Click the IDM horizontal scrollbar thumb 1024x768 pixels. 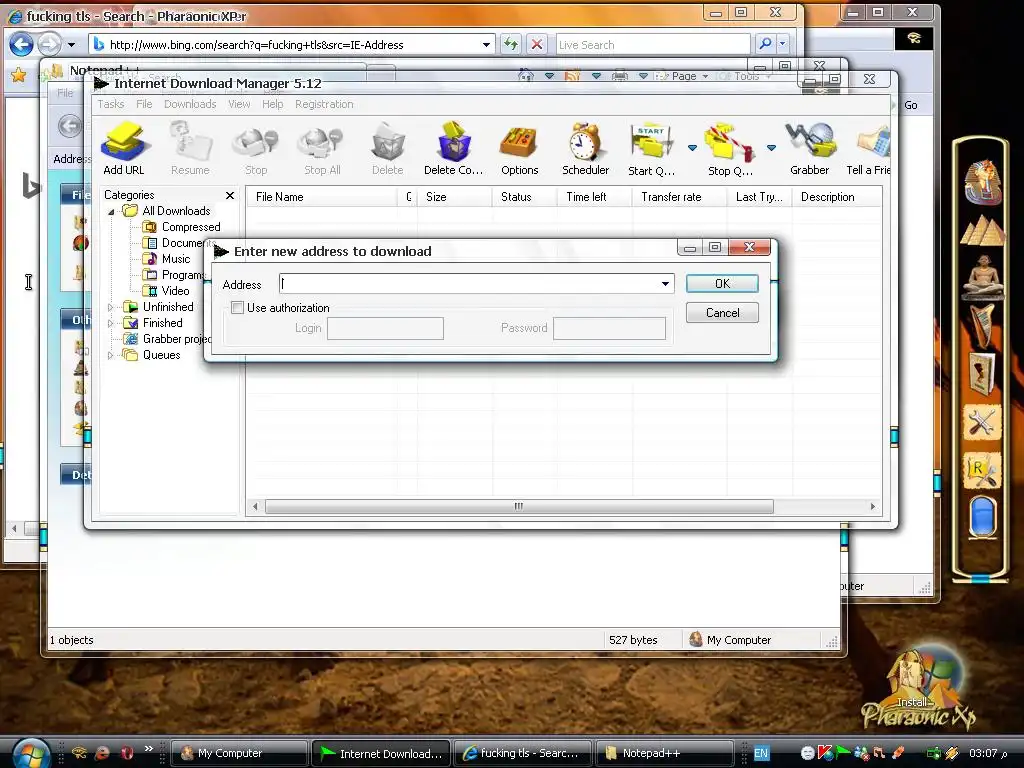[519, 506]
